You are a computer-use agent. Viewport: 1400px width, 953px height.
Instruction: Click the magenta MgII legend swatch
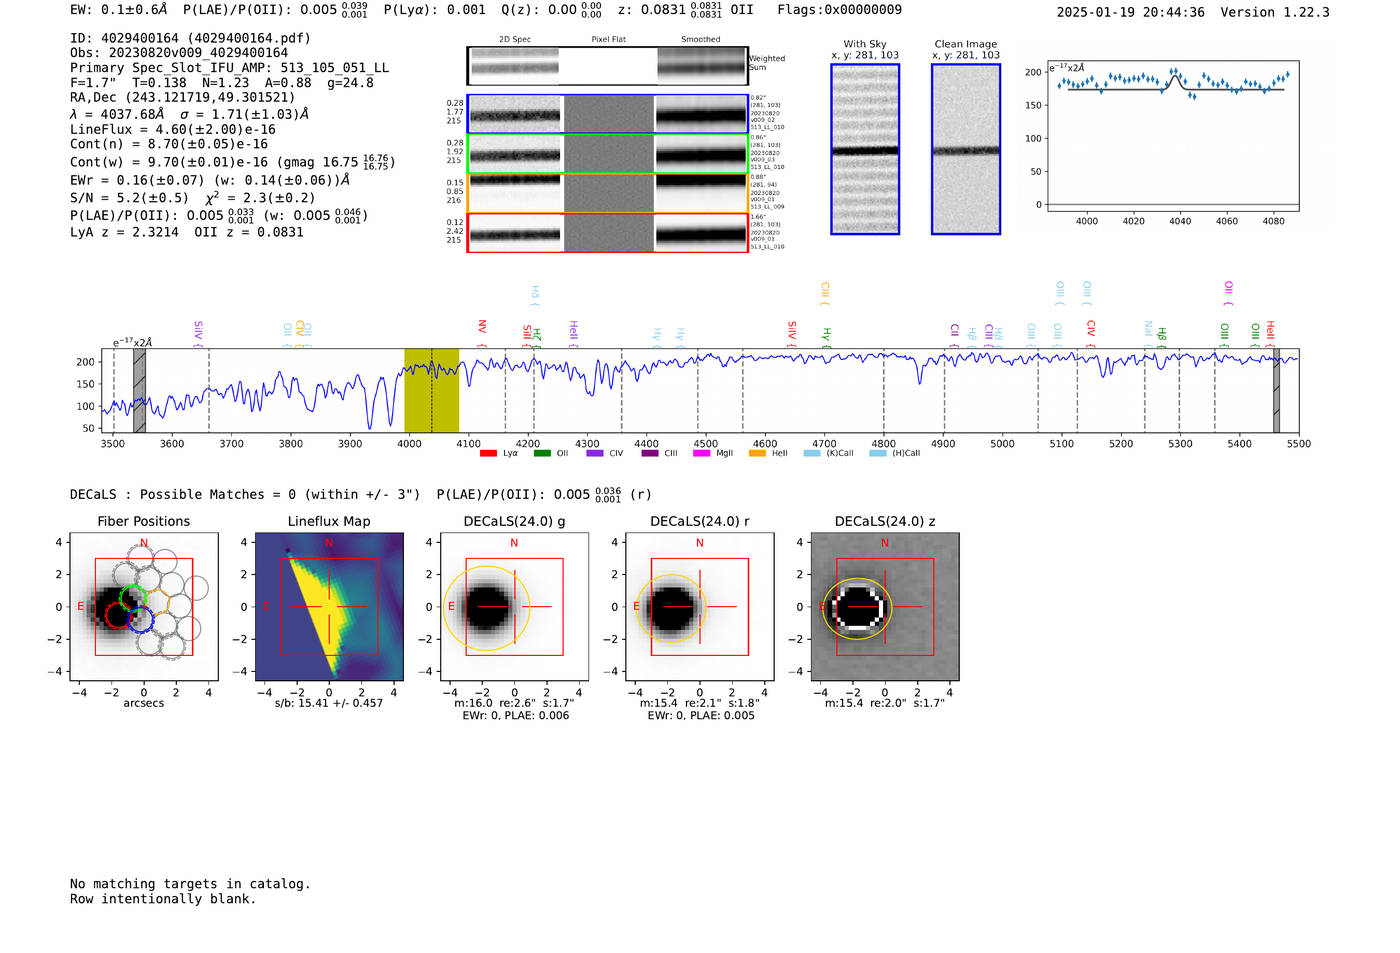[701, 454]
